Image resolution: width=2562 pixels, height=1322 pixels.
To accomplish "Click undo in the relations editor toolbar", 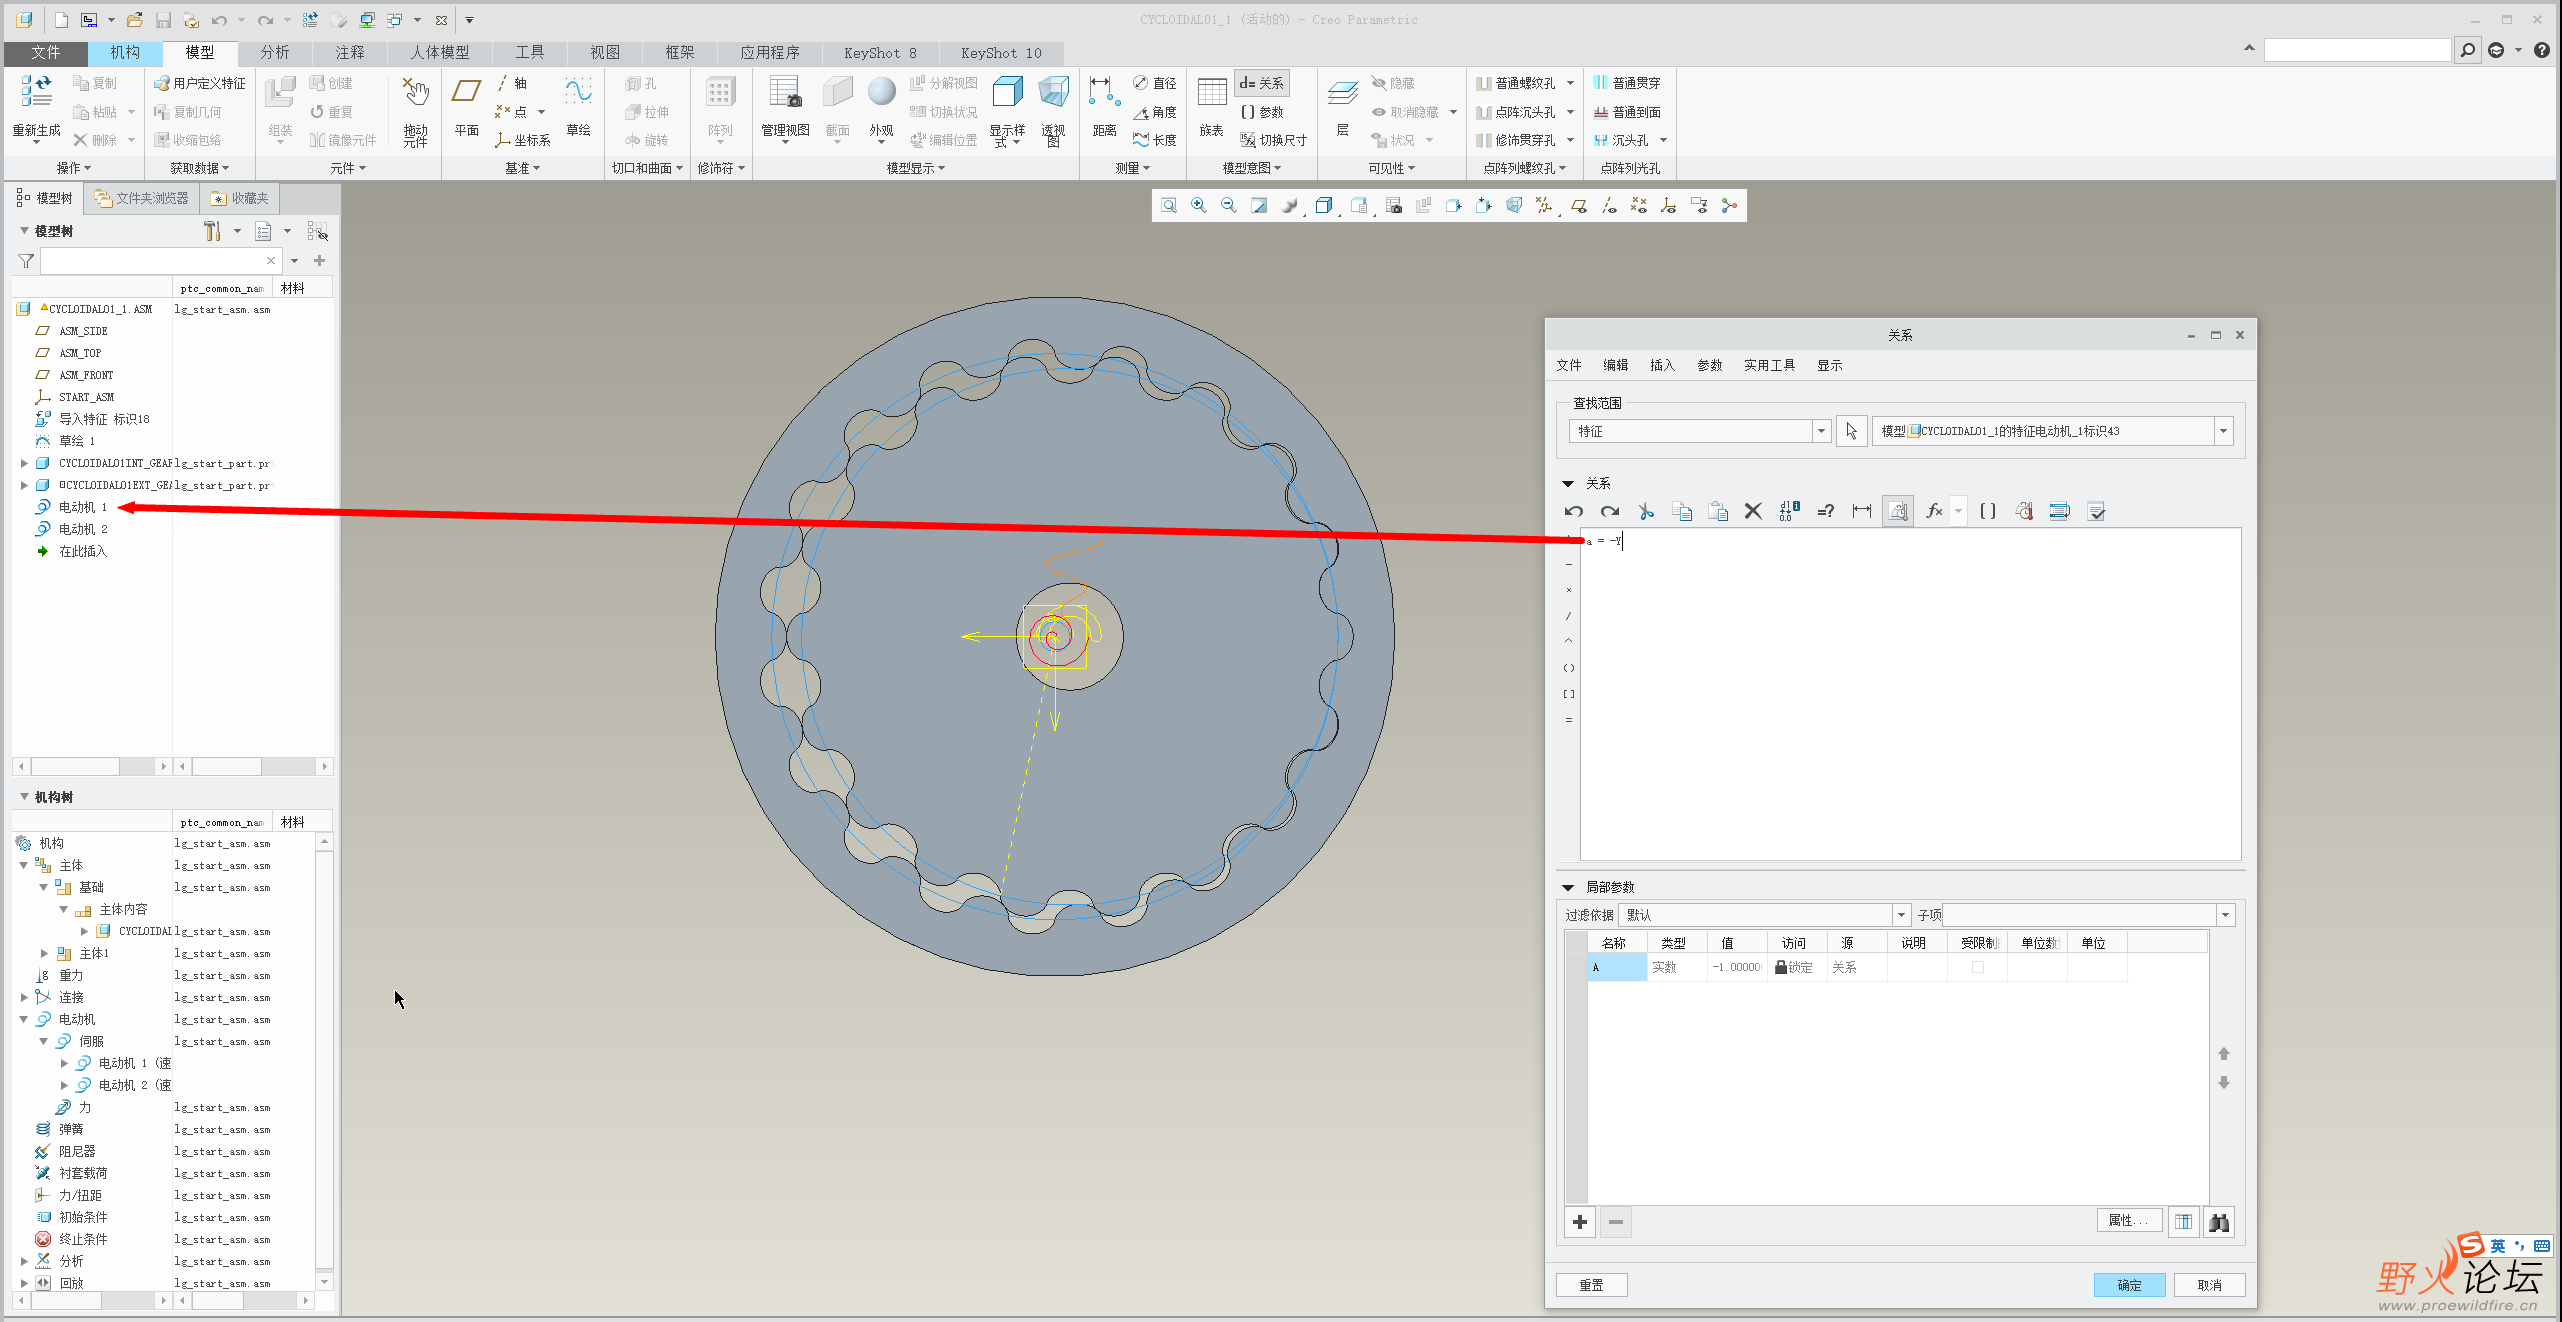I will point(1574,511).
